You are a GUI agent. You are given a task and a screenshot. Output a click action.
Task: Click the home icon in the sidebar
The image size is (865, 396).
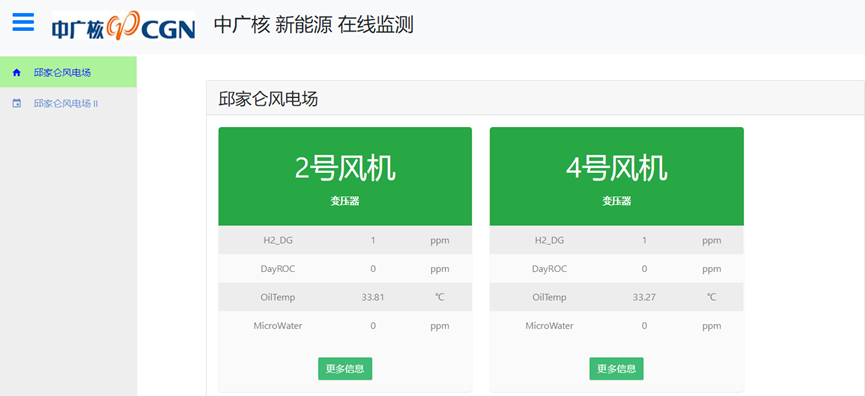pyautogui.click(x=17, y=72)
